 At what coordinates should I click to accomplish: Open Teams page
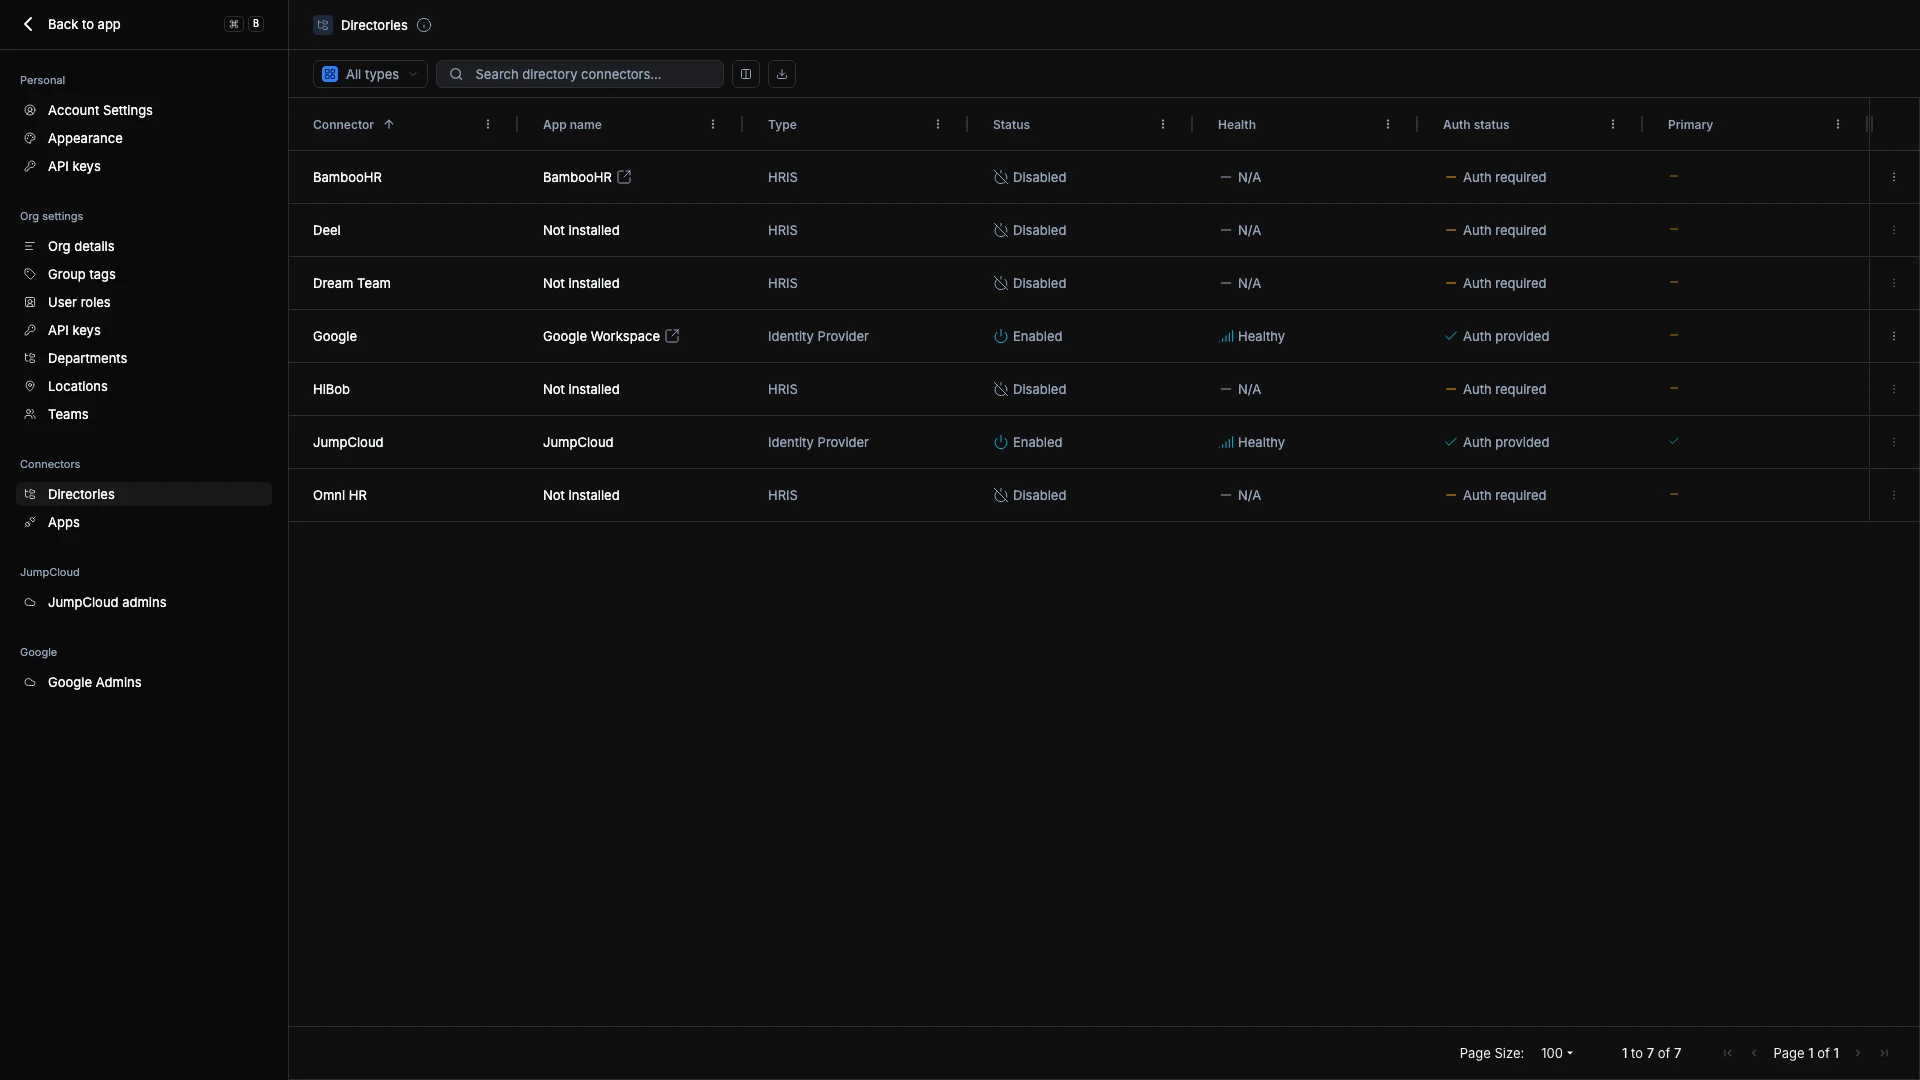pos(144,414)
